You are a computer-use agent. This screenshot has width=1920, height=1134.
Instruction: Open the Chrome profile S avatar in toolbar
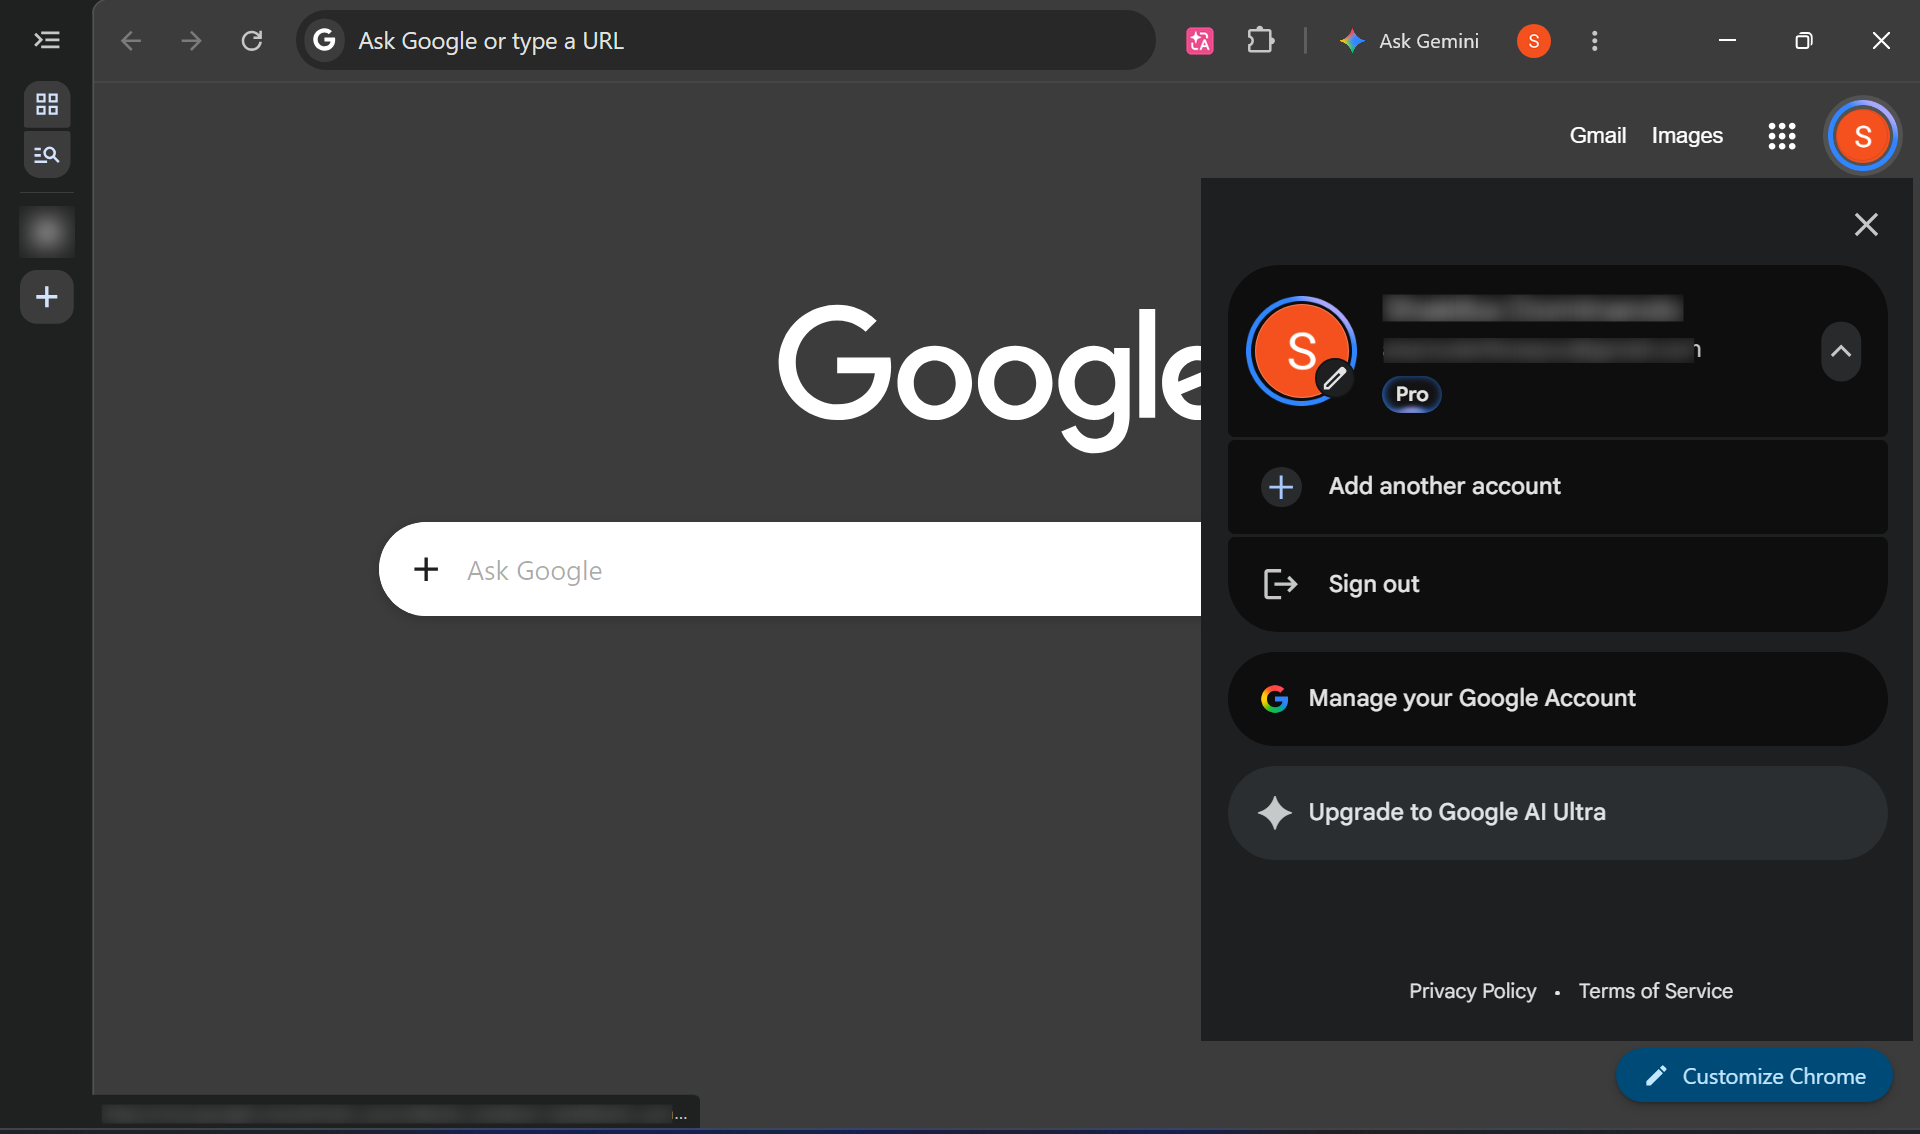click(x=1534, y=41)
